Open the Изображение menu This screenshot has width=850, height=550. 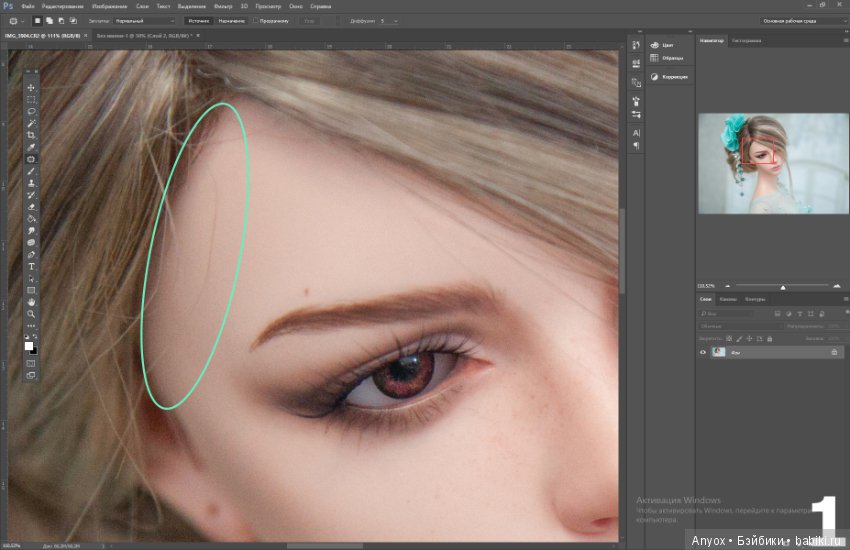click(x=110, y=7)
